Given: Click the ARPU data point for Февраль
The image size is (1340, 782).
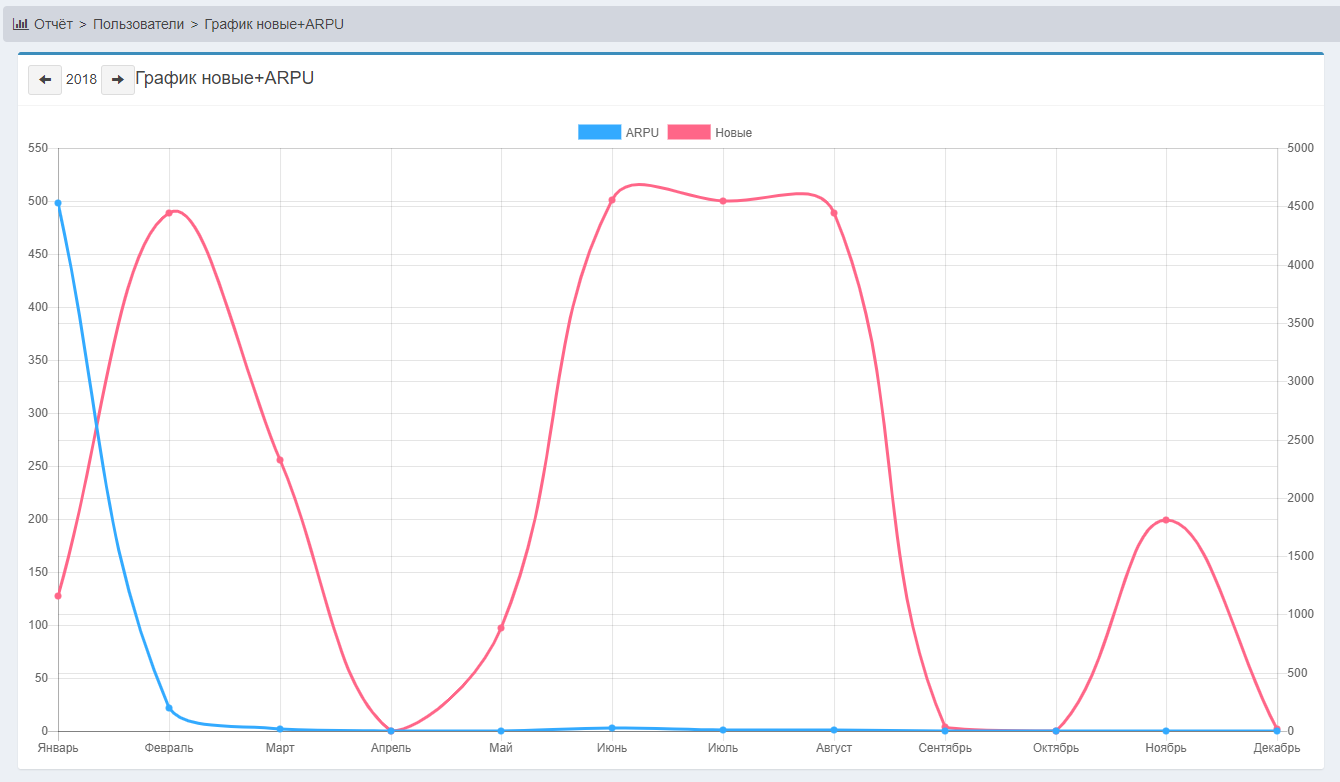Looking at the screenshot, I should [169, 708].
